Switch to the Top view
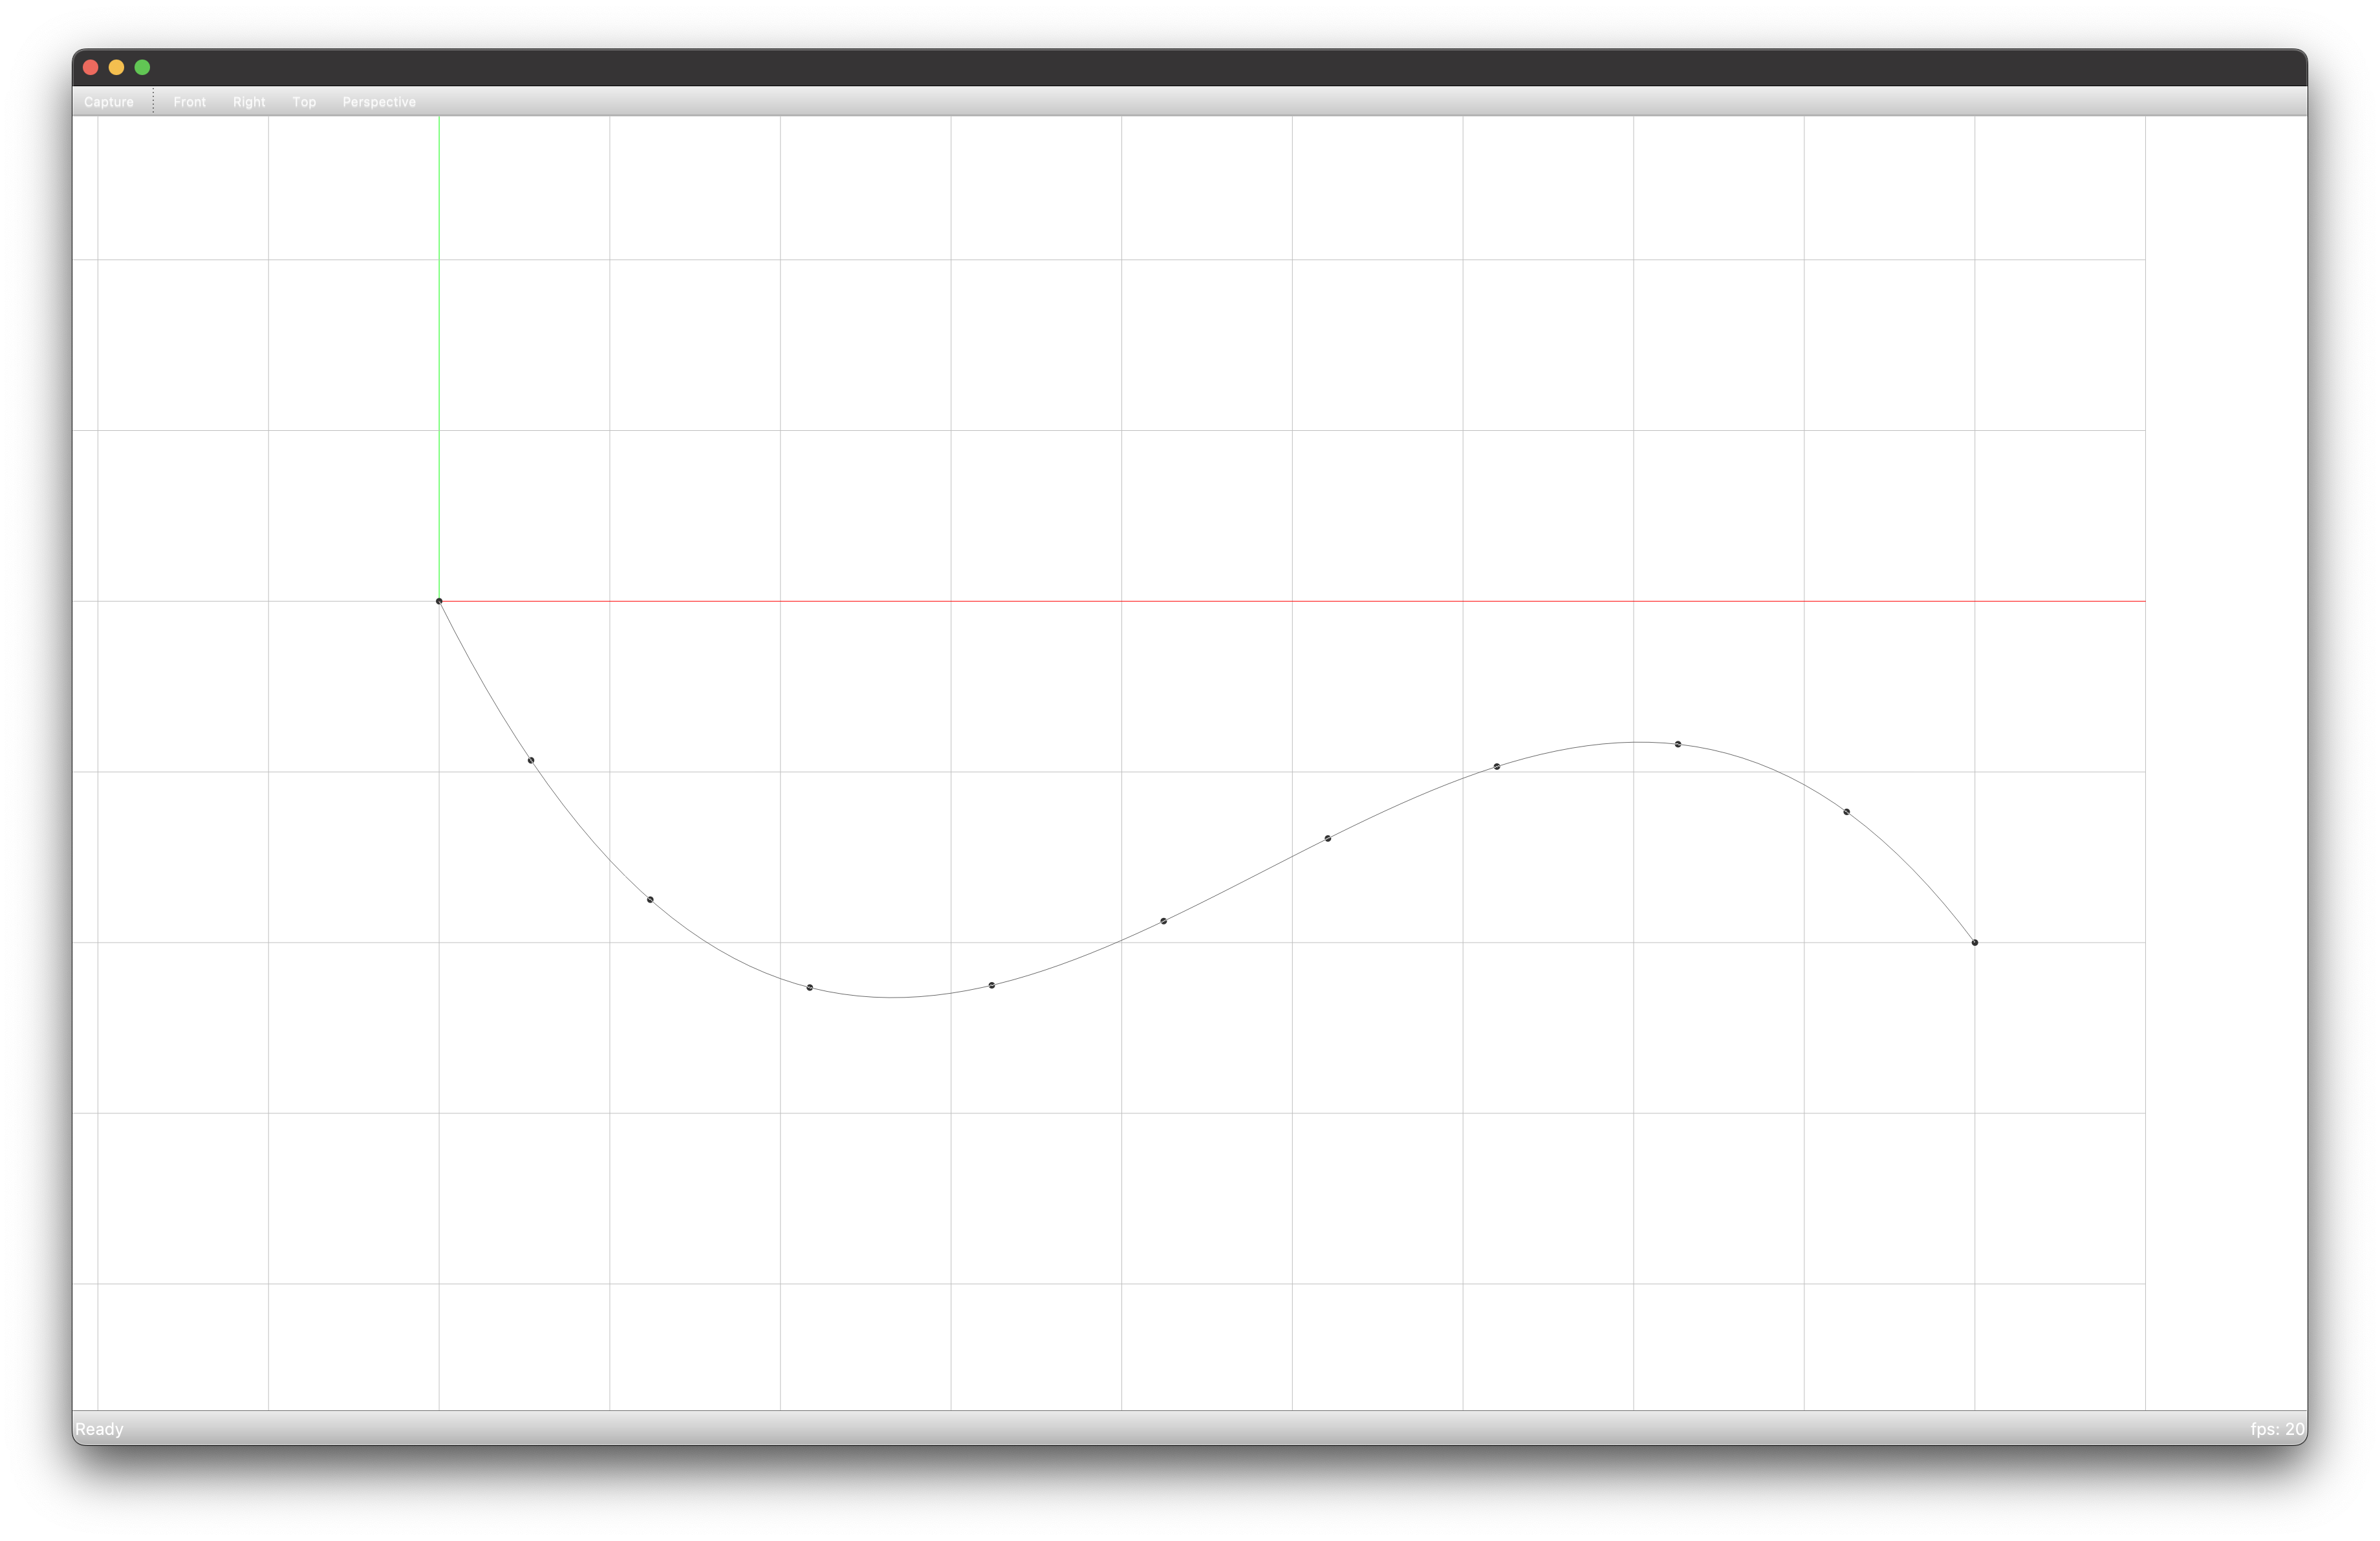This screenshot has height=1541, width=2380. 304,102
